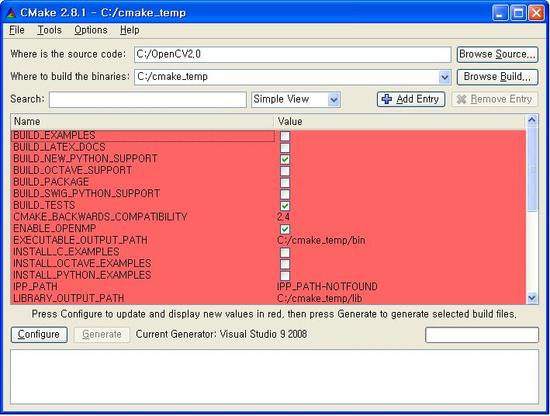The image size is (550, 416).
Task: Open the Help menu
Action: point(130,30)
